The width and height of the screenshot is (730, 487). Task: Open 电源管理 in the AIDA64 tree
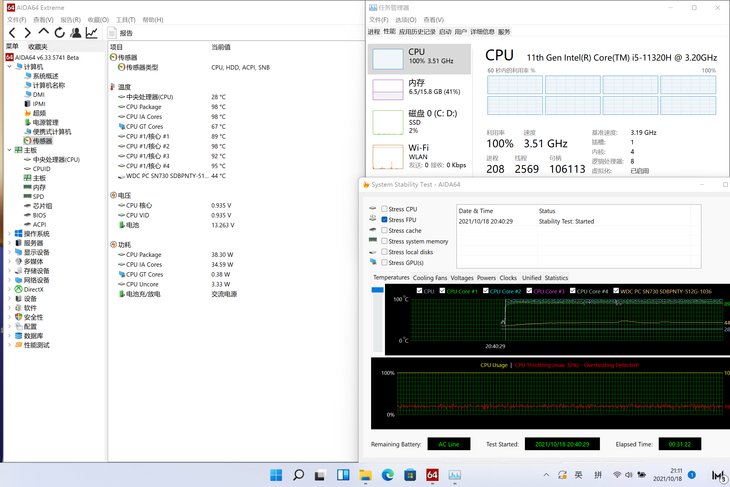click(46, 122)
